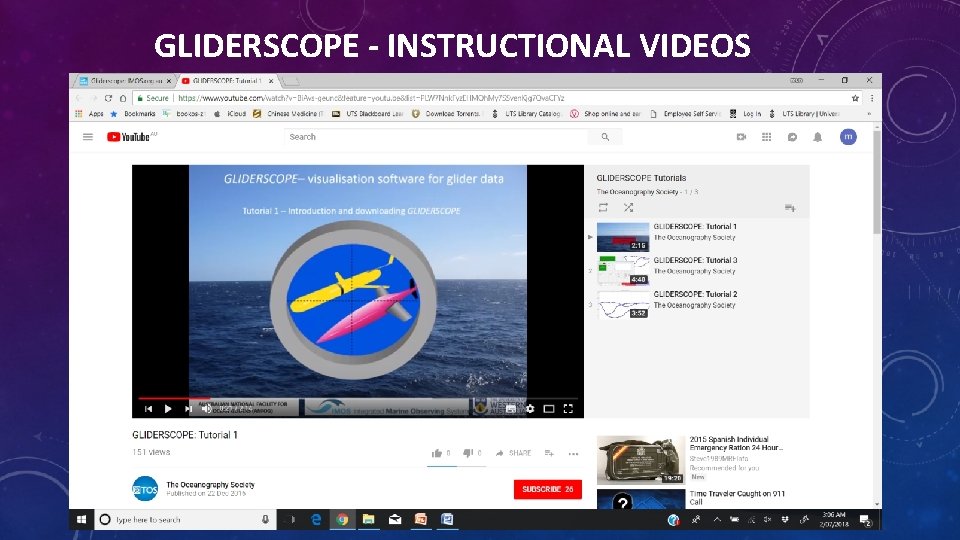Open GLIDERSCOPE: Tutorial 1 playlist thumbnail
960x540 pixels.
click(x=623, y=236)
